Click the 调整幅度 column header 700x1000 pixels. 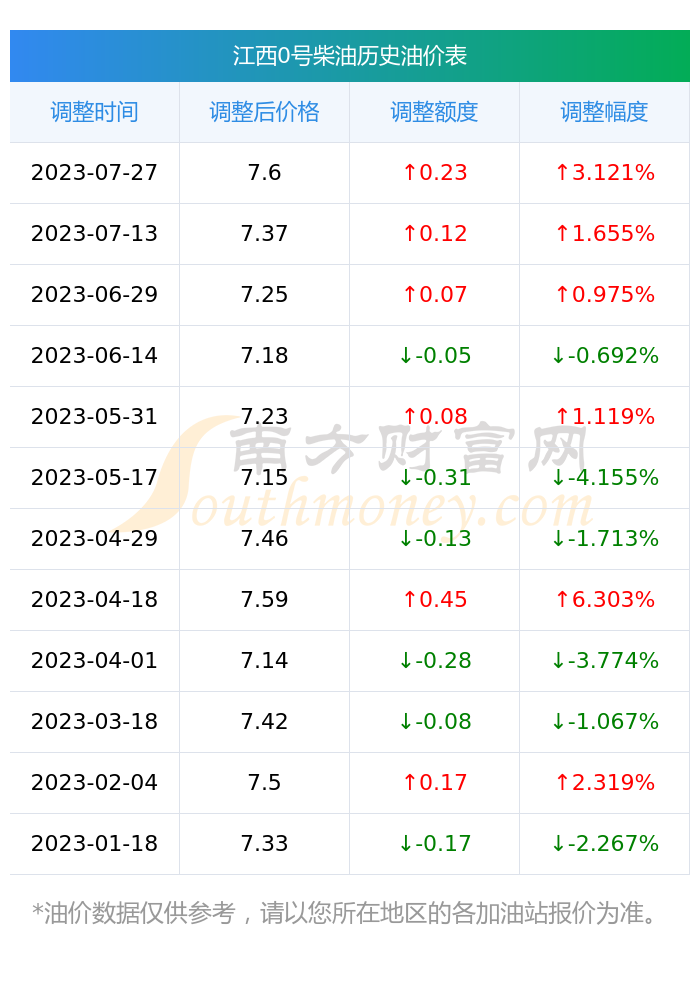pos(604,112)
